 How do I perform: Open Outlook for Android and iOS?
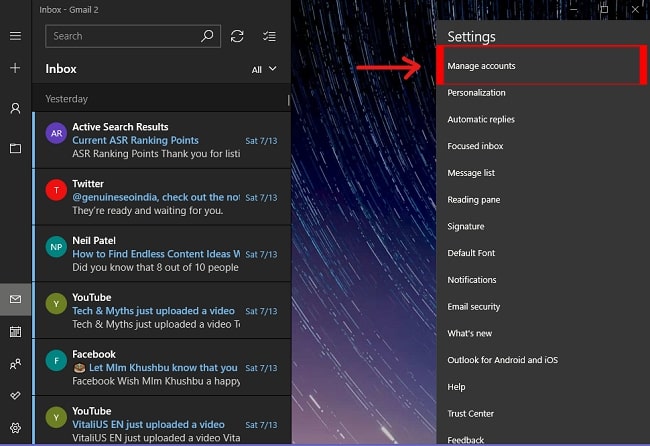[502, 360]
